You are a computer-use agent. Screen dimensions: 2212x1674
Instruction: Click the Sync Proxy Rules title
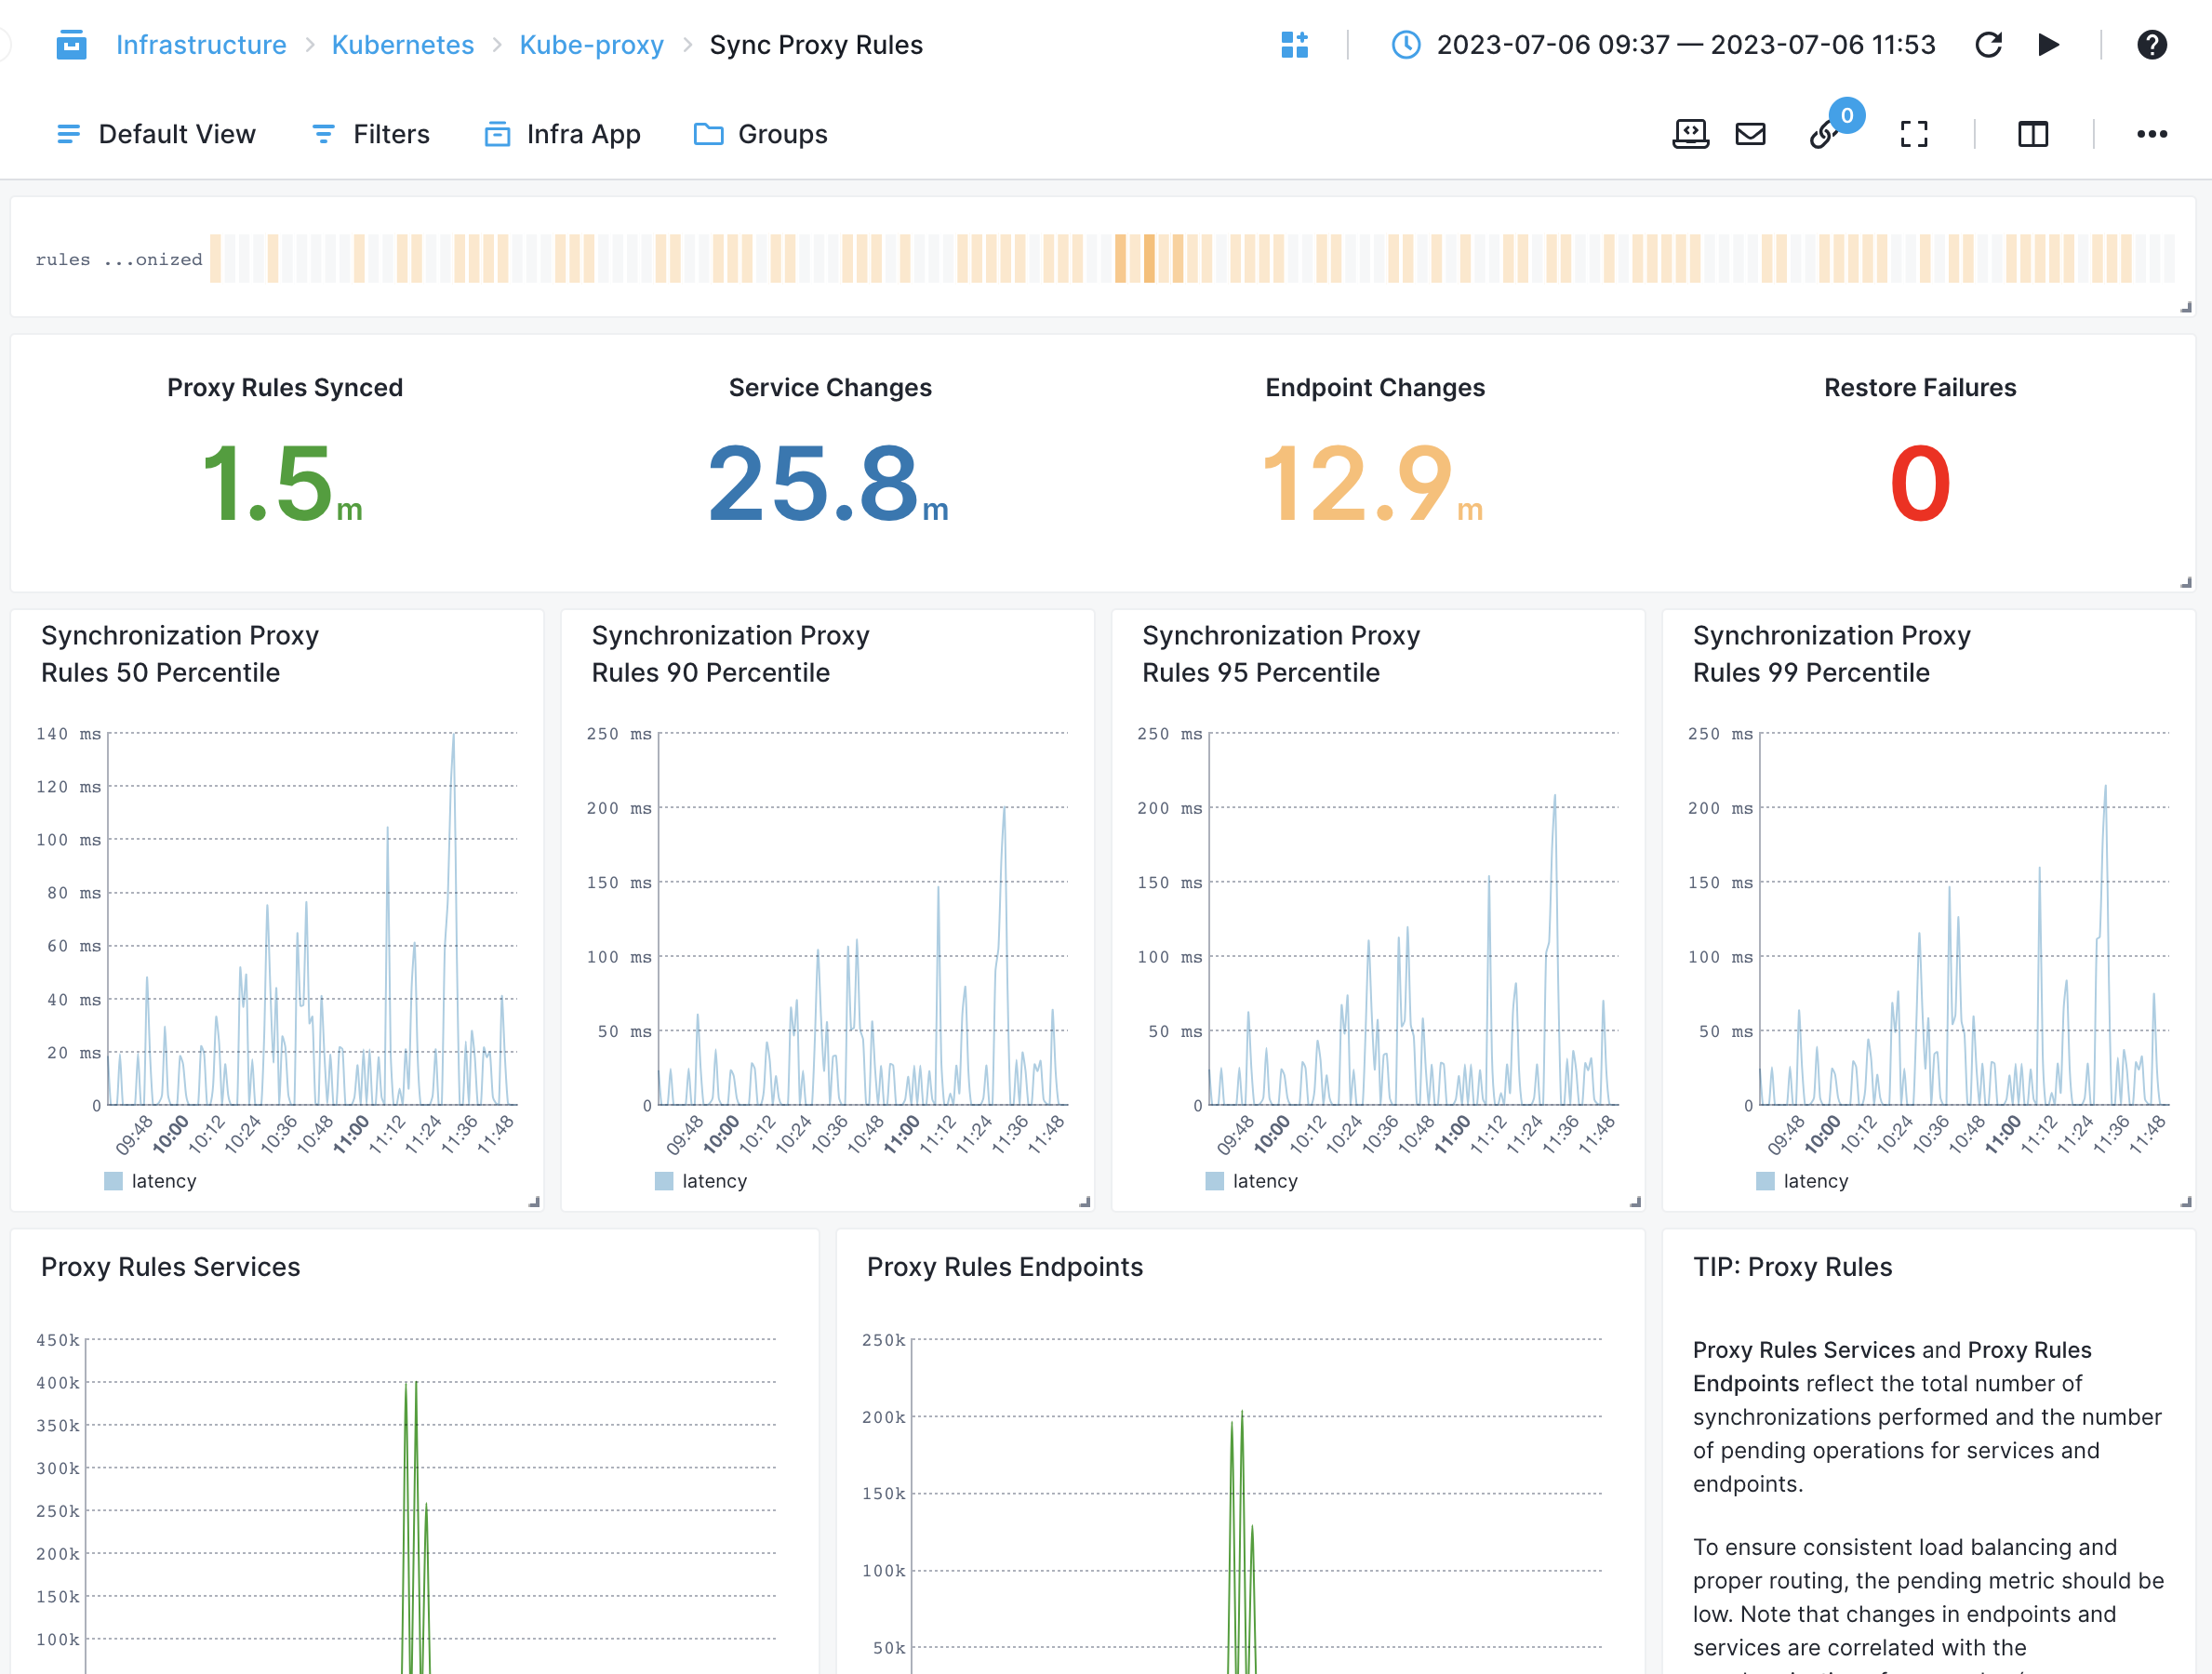click(x=816, y=45)
